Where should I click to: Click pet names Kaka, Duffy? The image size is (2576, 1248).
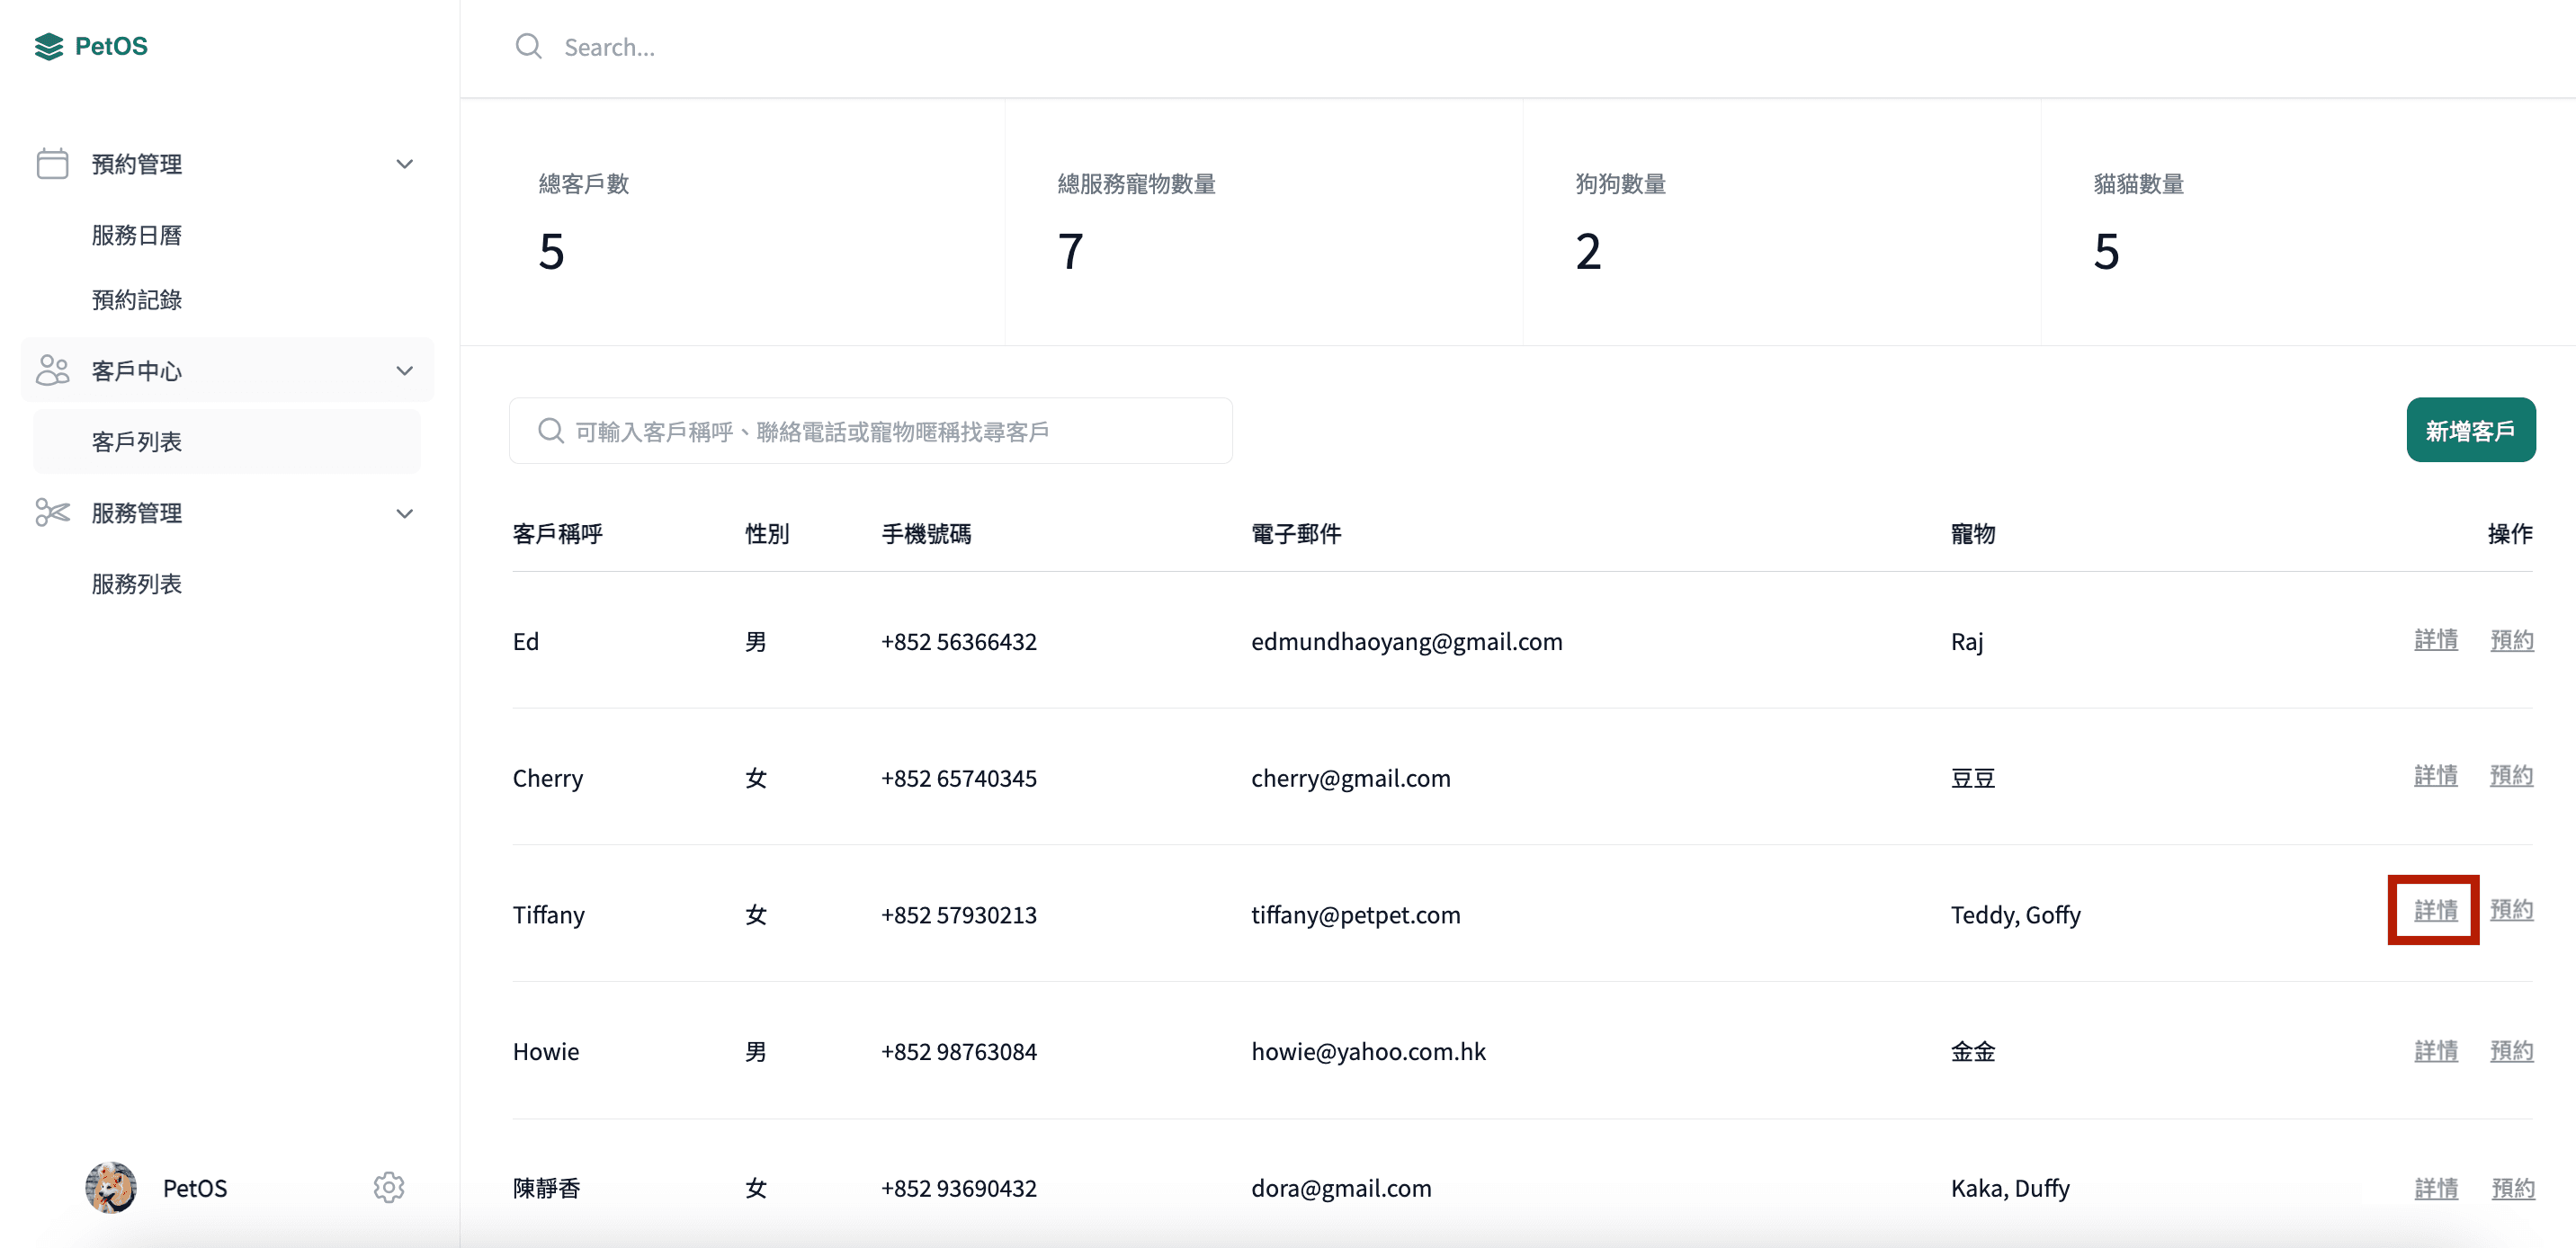tap(2011, 1188)
